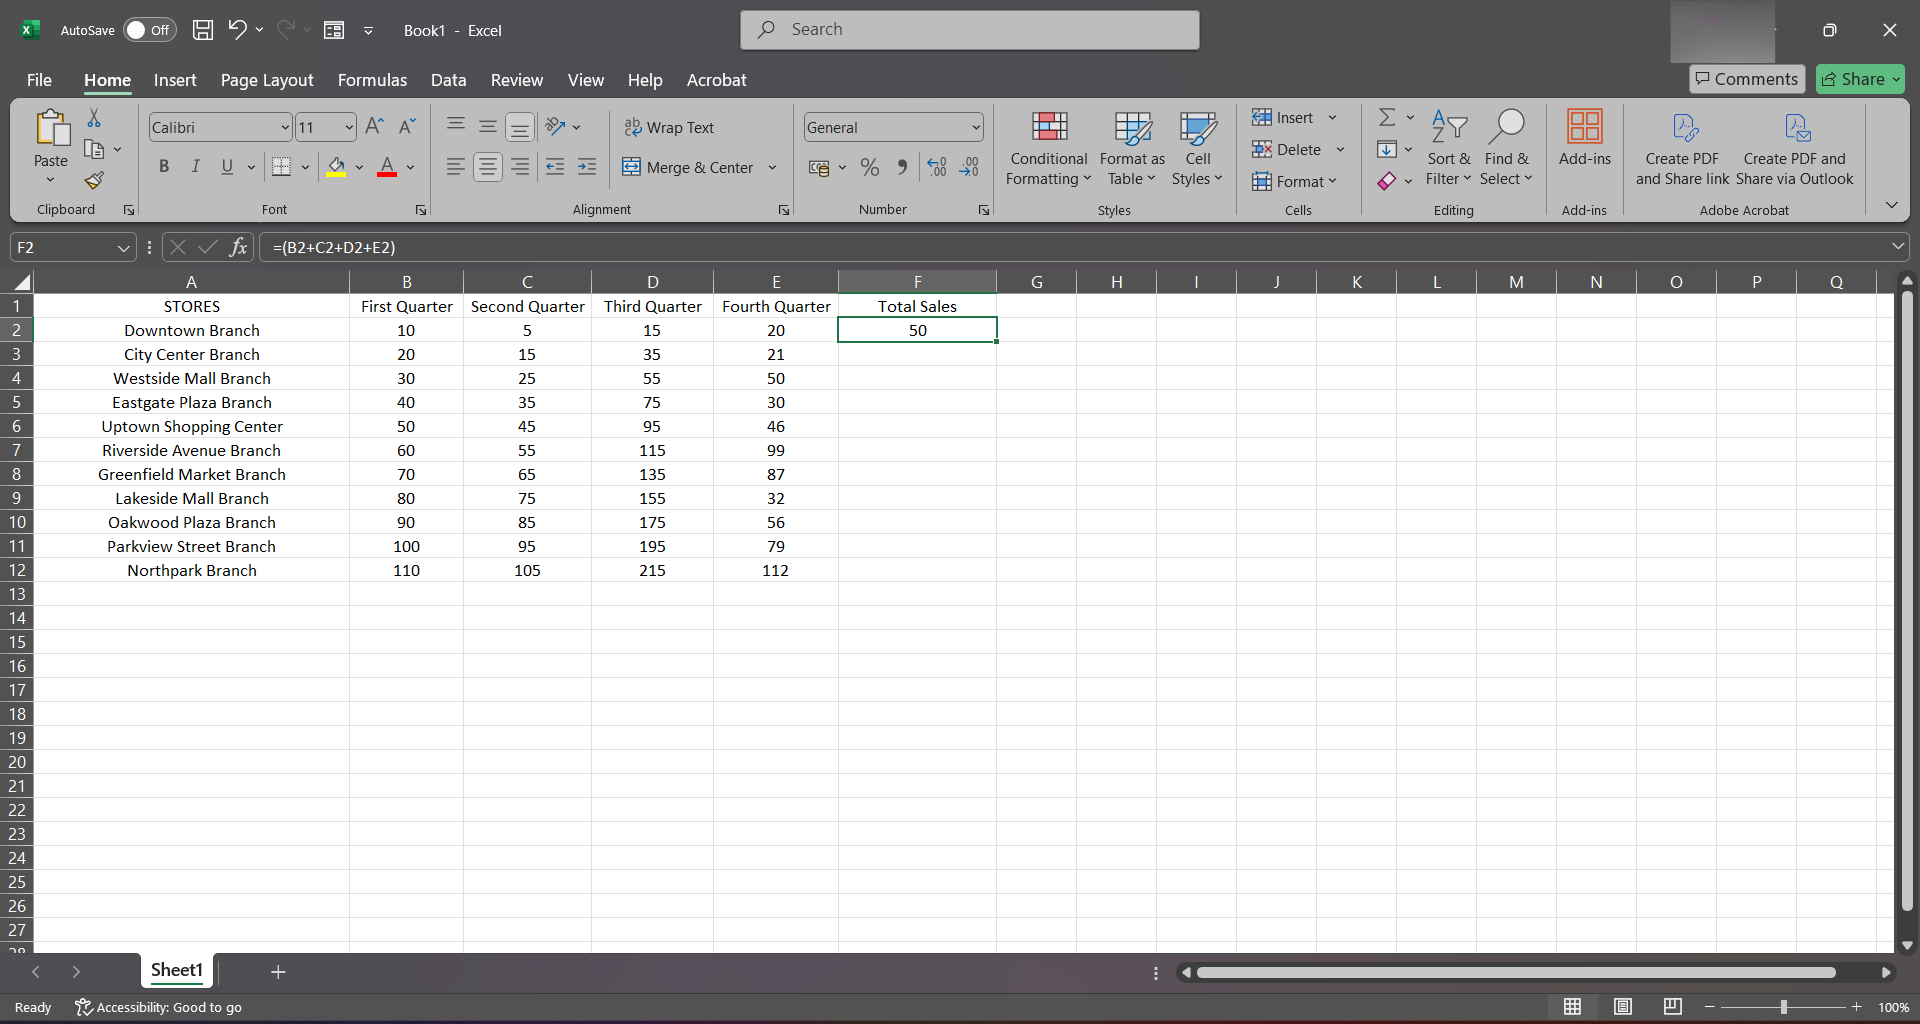Screen dimensions: 1920x1024
Task: Toggle Wrap Text for the cell
Action: point(669,127)
